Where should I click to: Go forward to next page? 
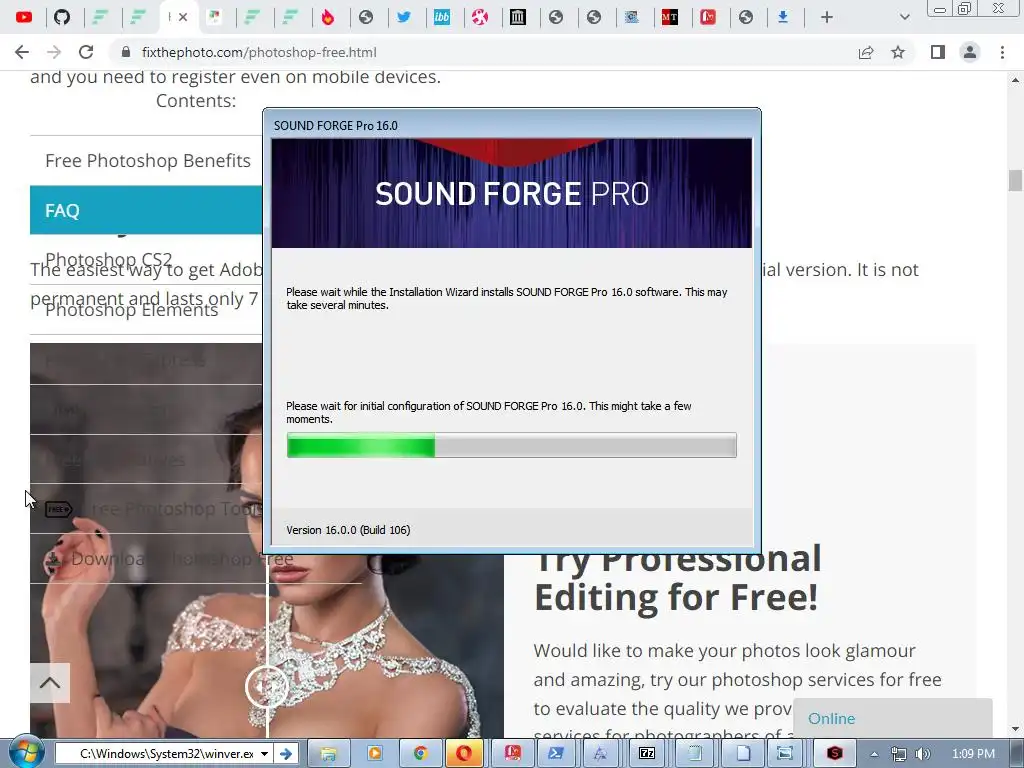[x=54, y=52]
